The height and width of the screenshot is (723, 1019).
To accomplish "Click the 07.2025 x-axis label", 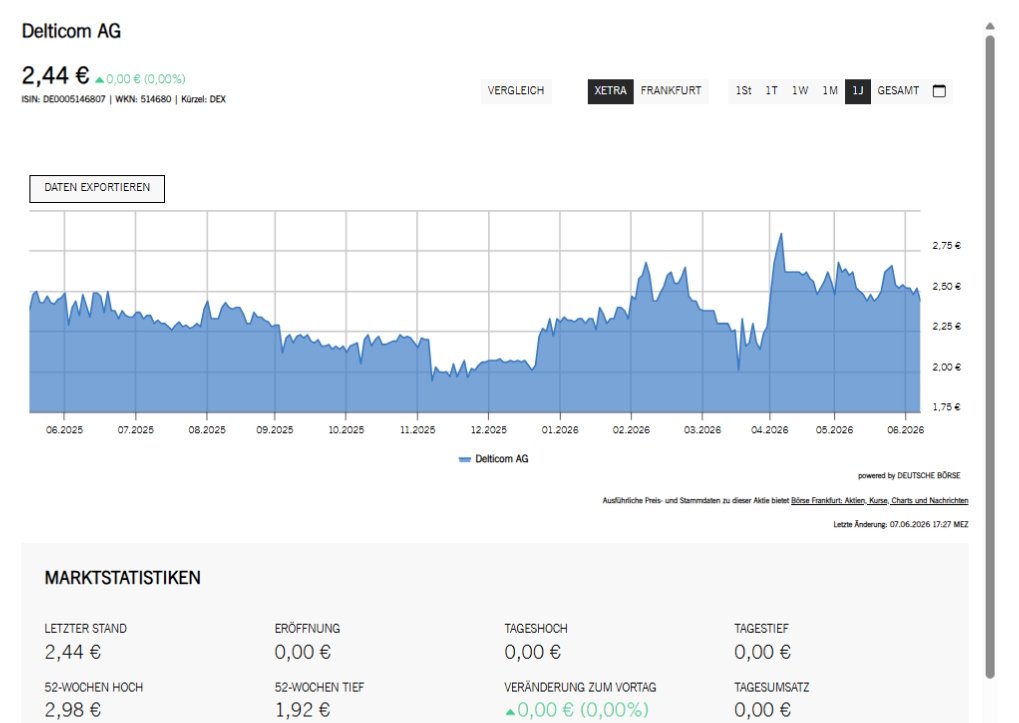I will (136, 430).
